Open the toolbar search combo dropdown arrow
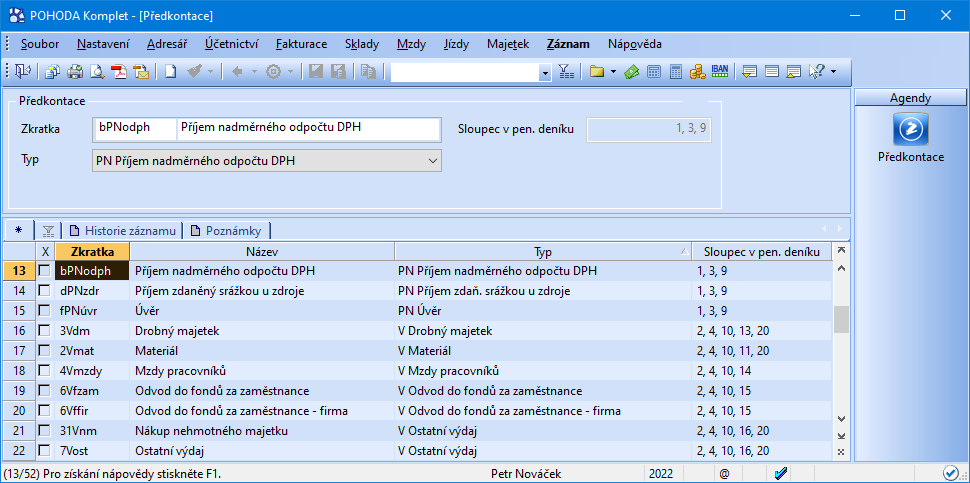 click(545, 73)
